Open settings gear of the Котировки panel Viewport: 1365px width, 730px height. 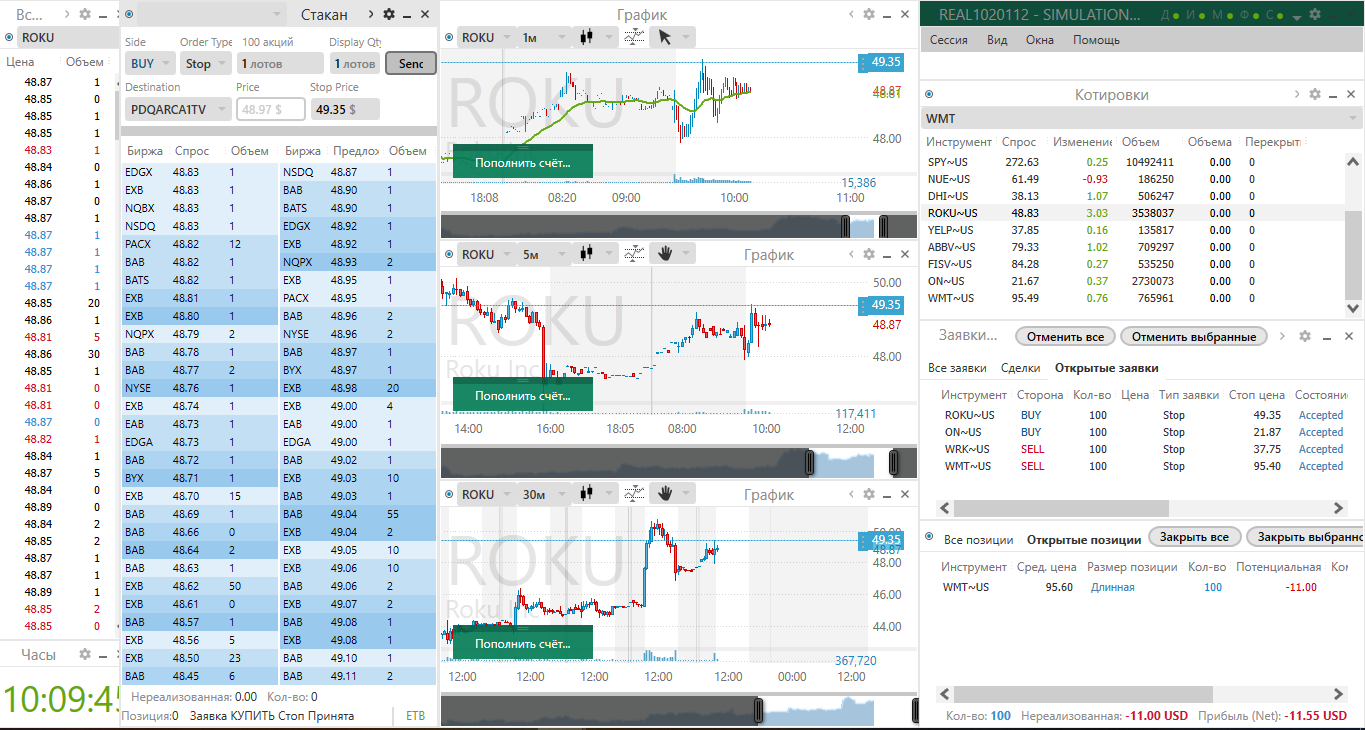(x=1314, y=94)
